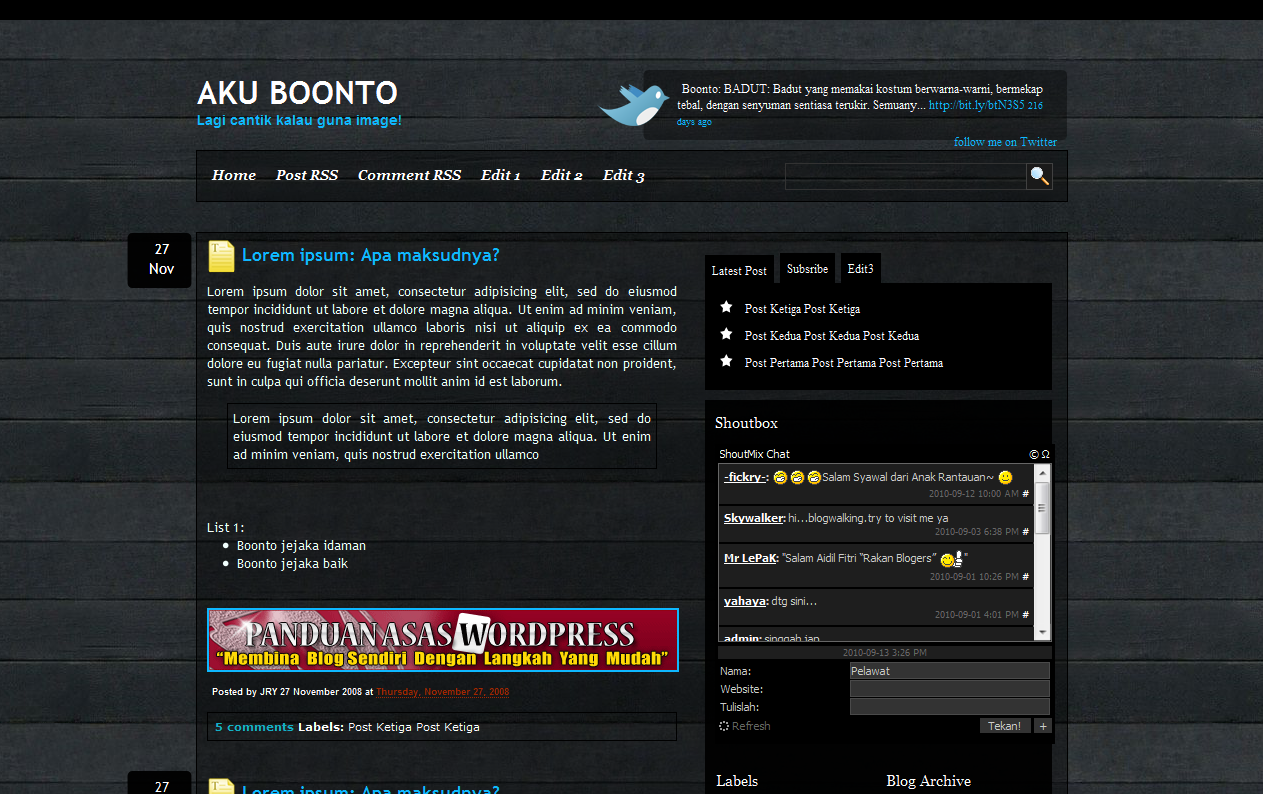Click the Panduan Asas WordPress banner
The image size is (1263, 794).
point(443,640)
